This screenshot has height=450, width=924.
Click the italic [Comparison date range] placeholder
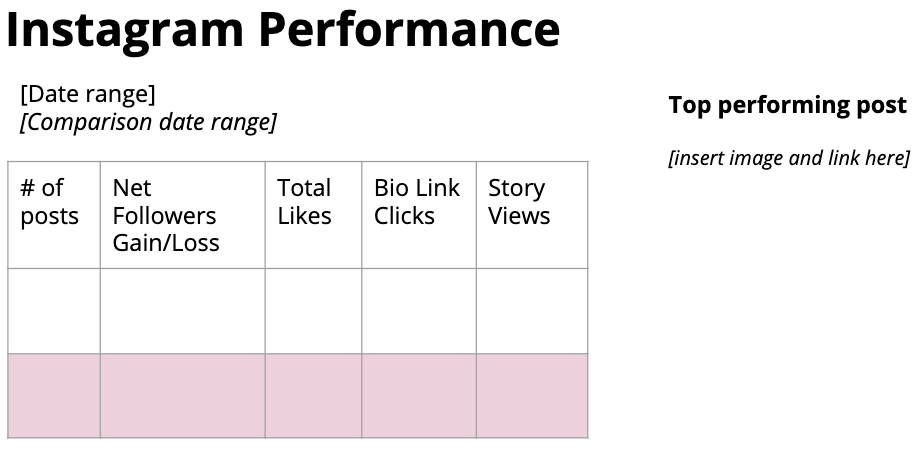(x=148, y=122)
